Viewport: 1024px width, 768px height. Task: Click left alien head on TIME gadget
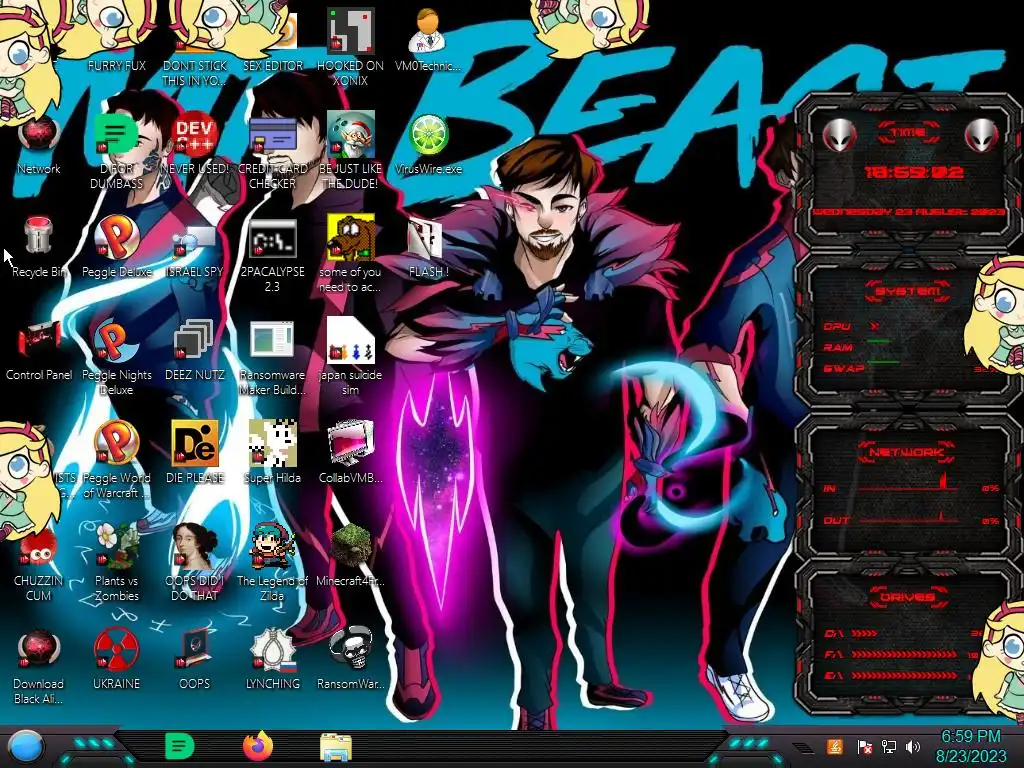(839, 135)
